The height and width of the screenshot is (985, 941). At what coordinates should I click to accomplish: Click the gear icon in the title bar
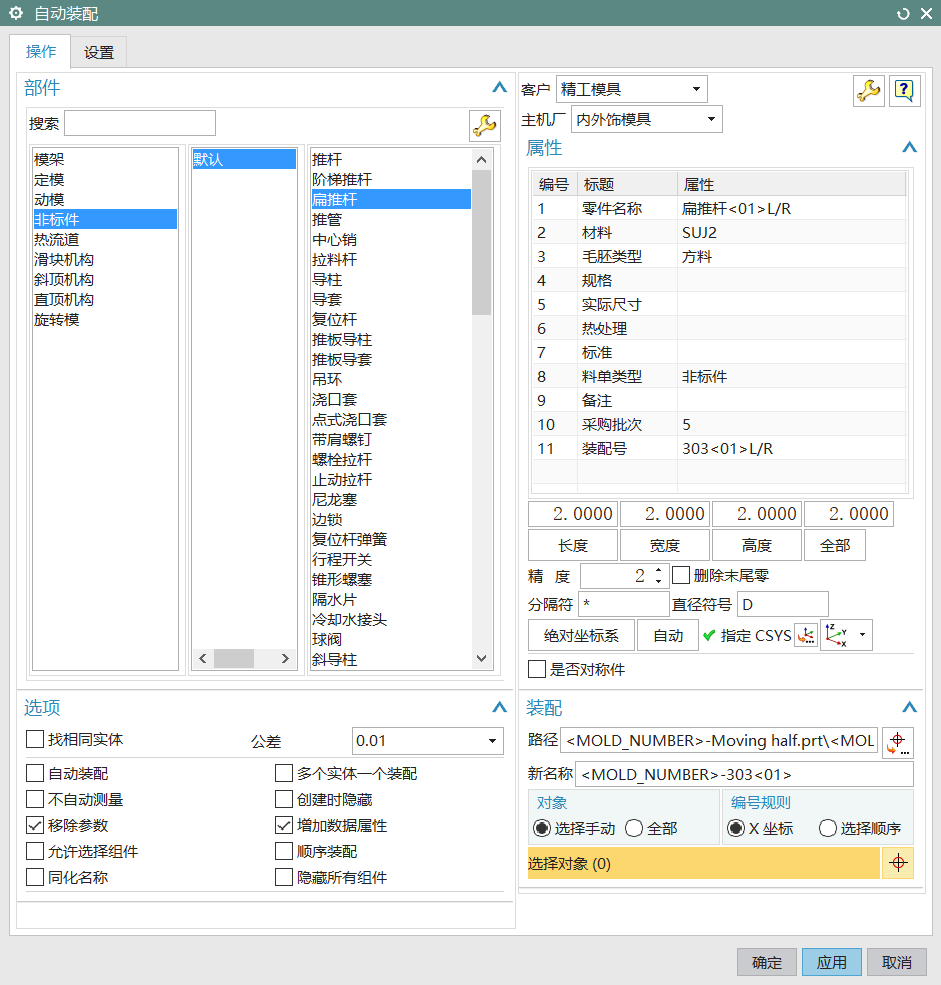click(16, 13)
